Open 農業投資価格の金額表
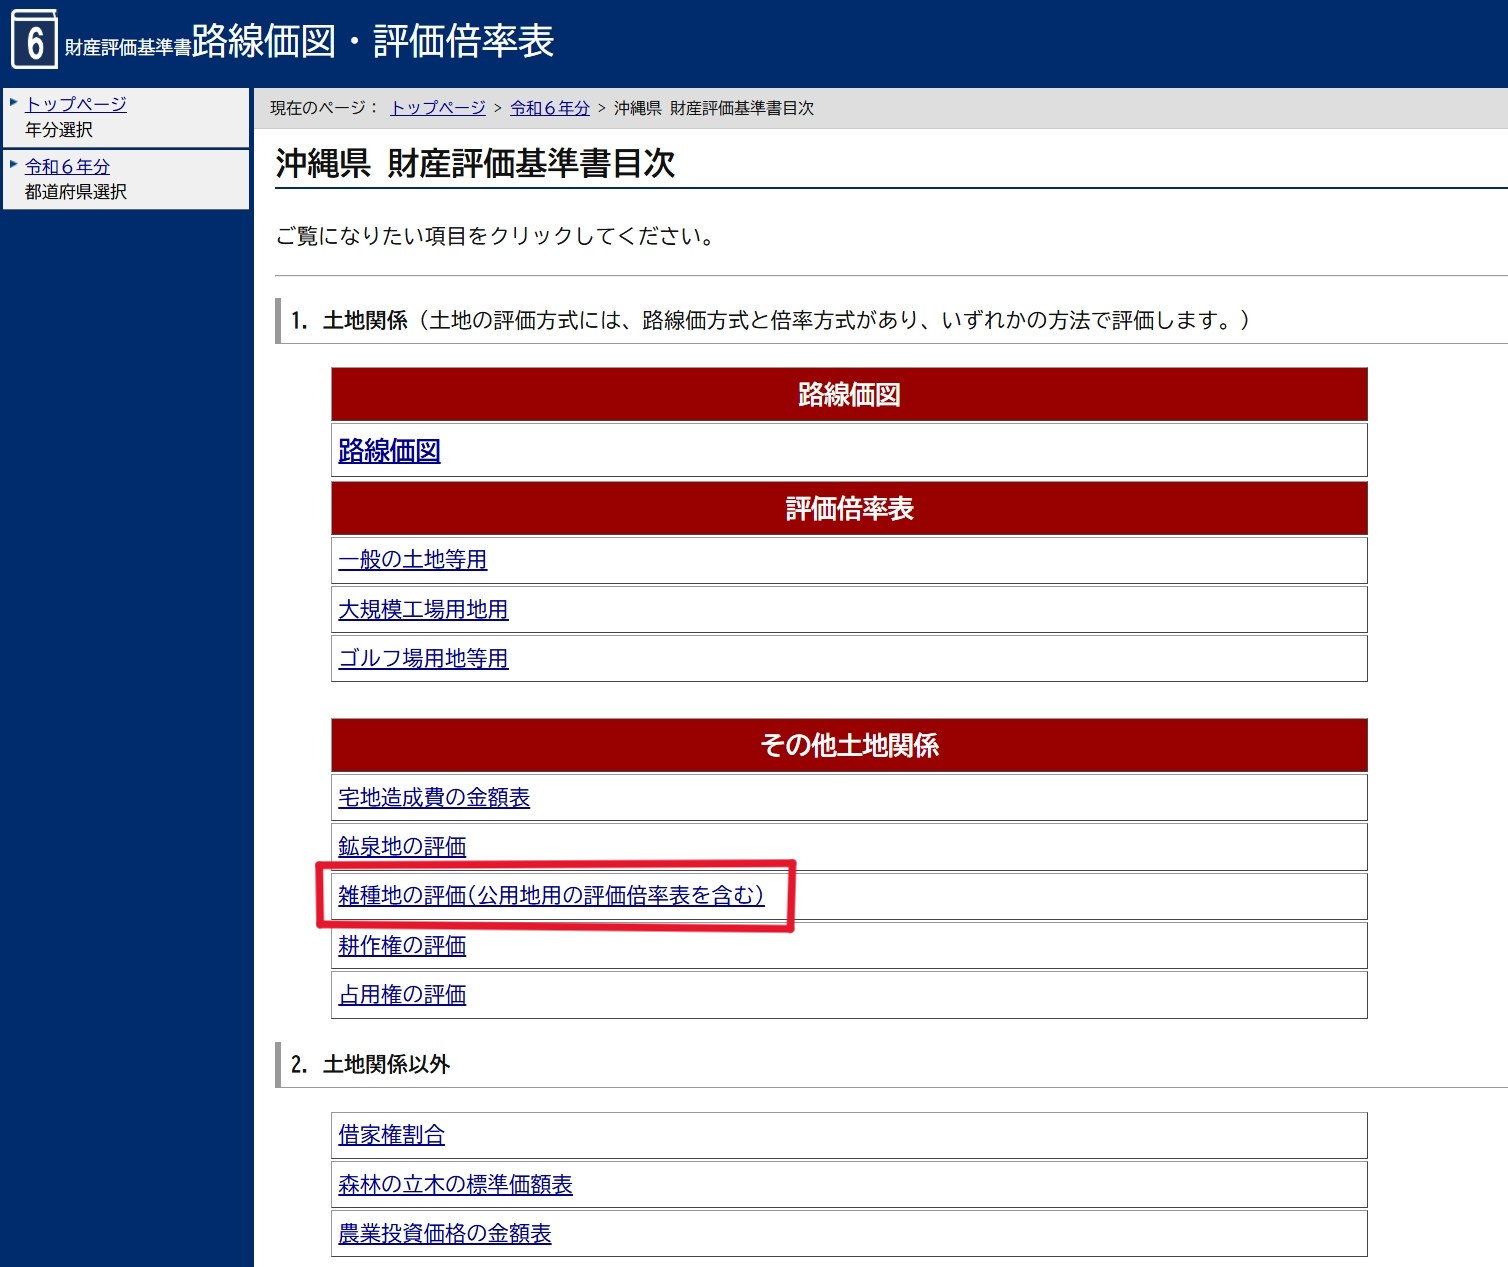 coord(444,1234)
